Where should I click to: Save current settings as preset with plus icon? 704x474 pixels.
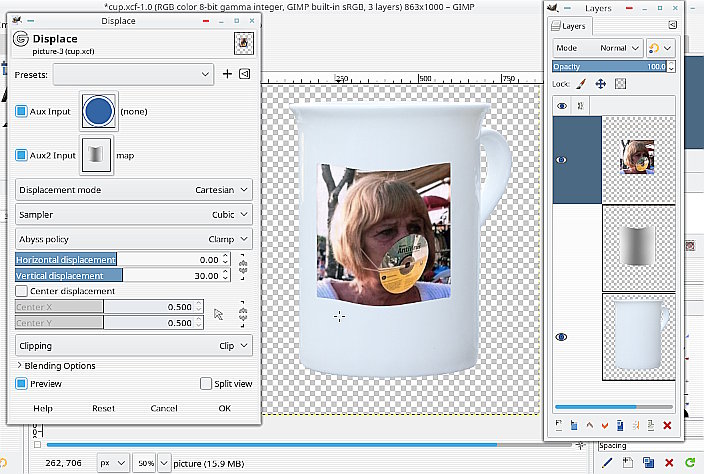227,74
